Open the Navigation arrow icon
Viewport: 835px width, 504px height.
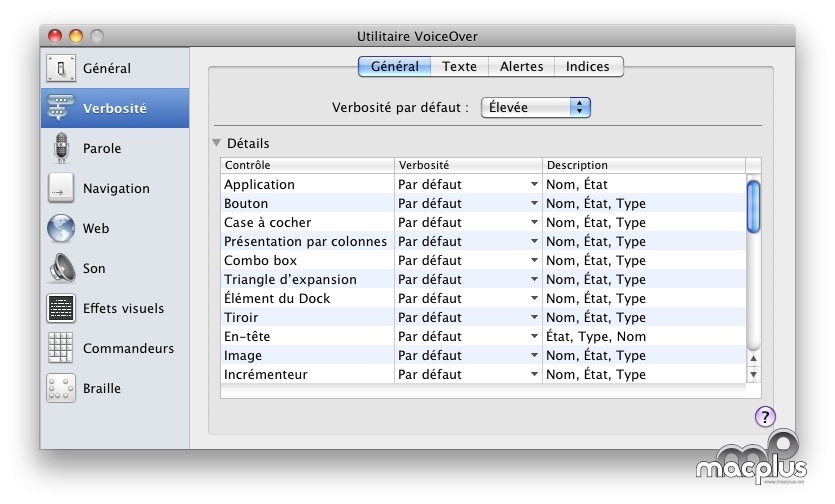61,188
